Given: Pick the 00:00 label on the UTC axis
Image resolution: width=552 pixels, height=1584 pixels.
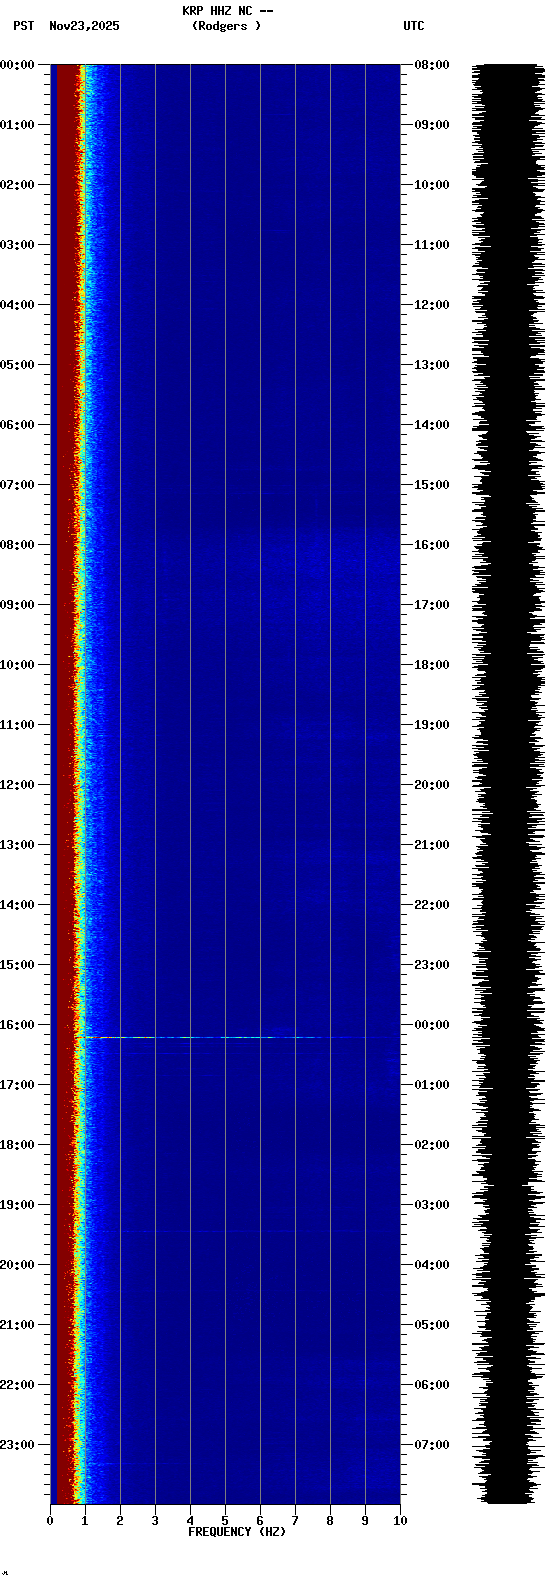Looking at the screenshot, I should (x=431, y=1025).
